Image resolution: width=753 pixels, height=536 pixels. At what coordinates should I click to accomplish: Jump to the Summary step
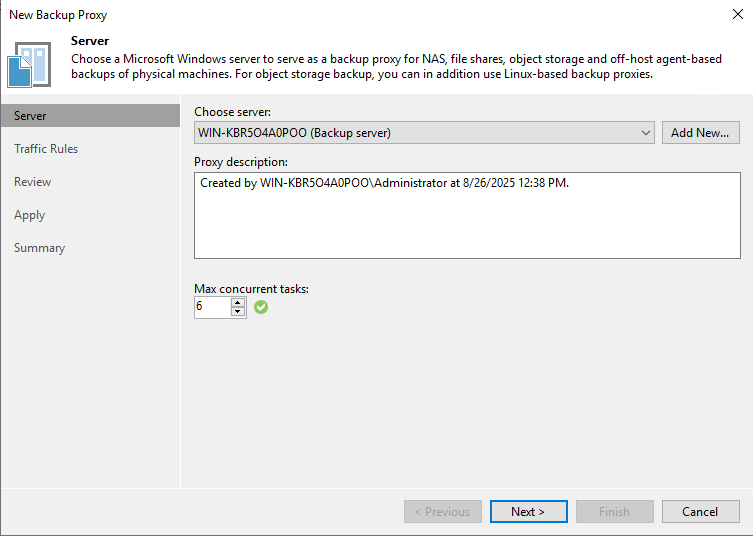click(39, 248)
